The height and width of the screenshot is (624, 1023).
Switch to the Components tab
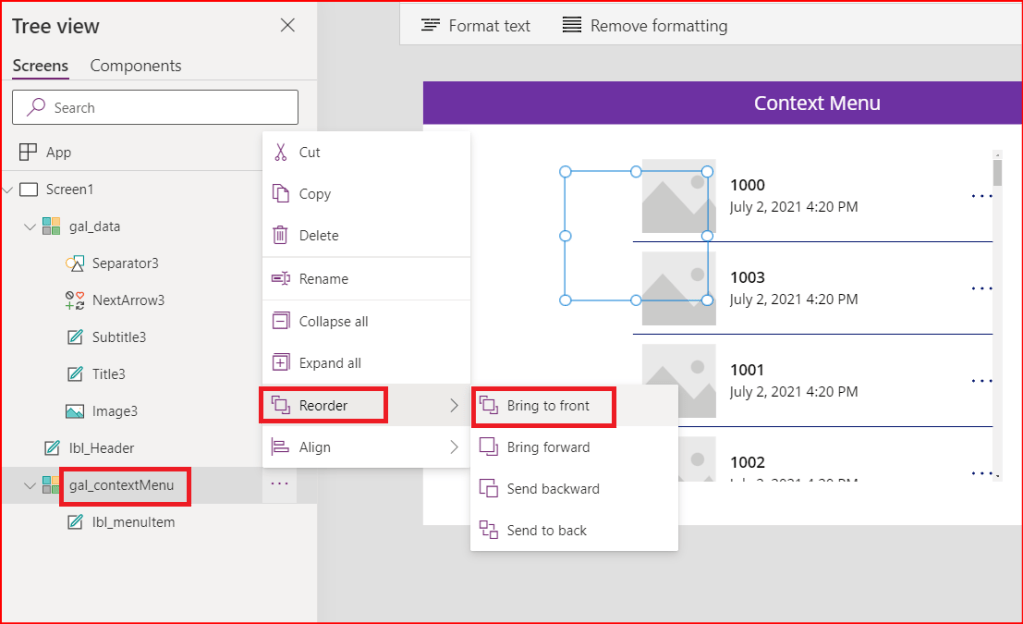(136, 66)
